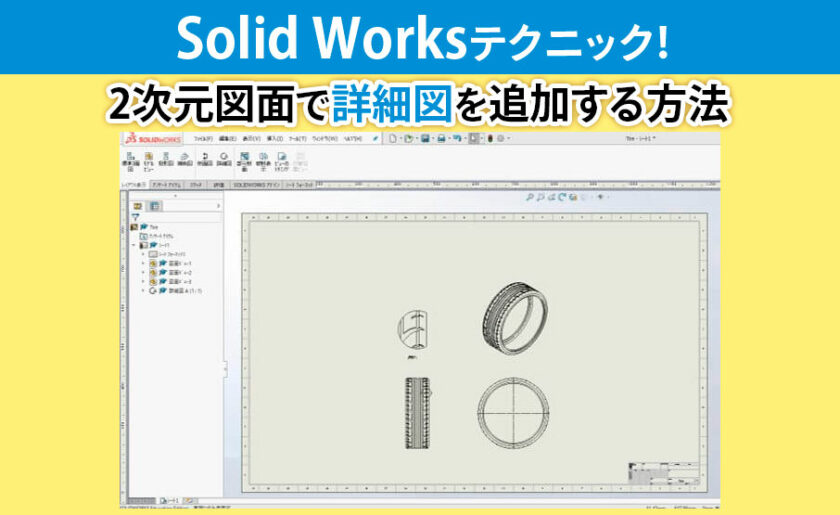Expand the 図面ビュー1 tree node
This screenshot has height=515, width=840.
coord(143,264)
